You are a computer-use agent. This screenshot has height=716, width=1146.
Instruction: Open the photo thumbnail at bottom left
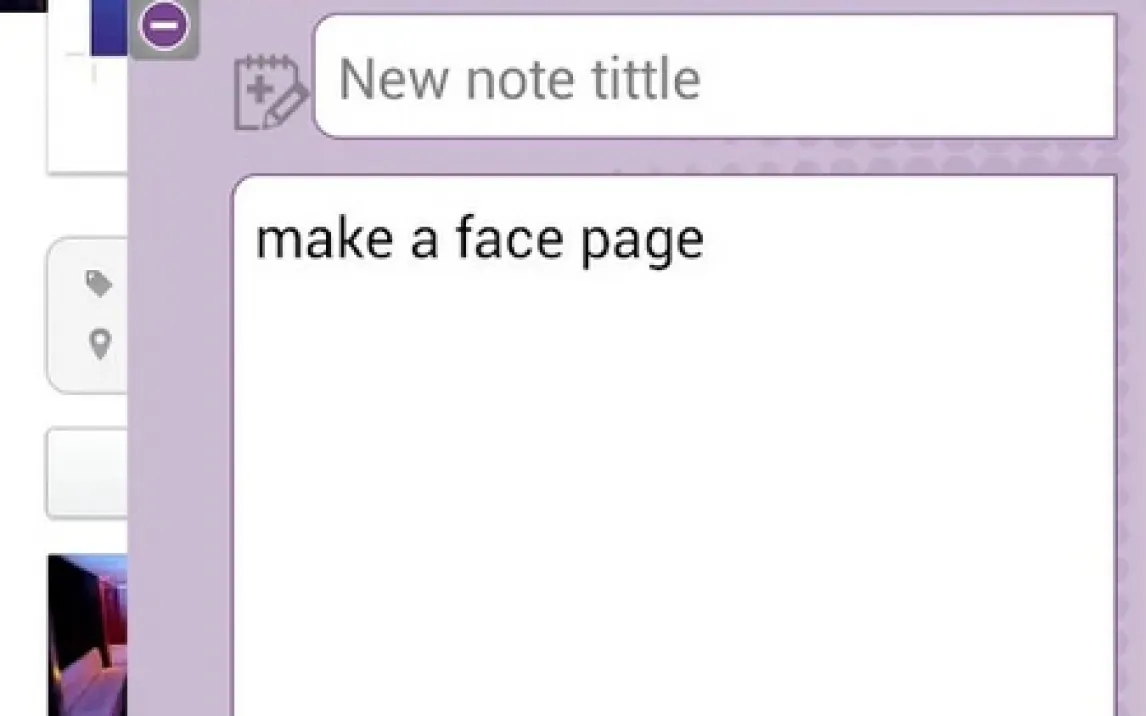point(88,635)
